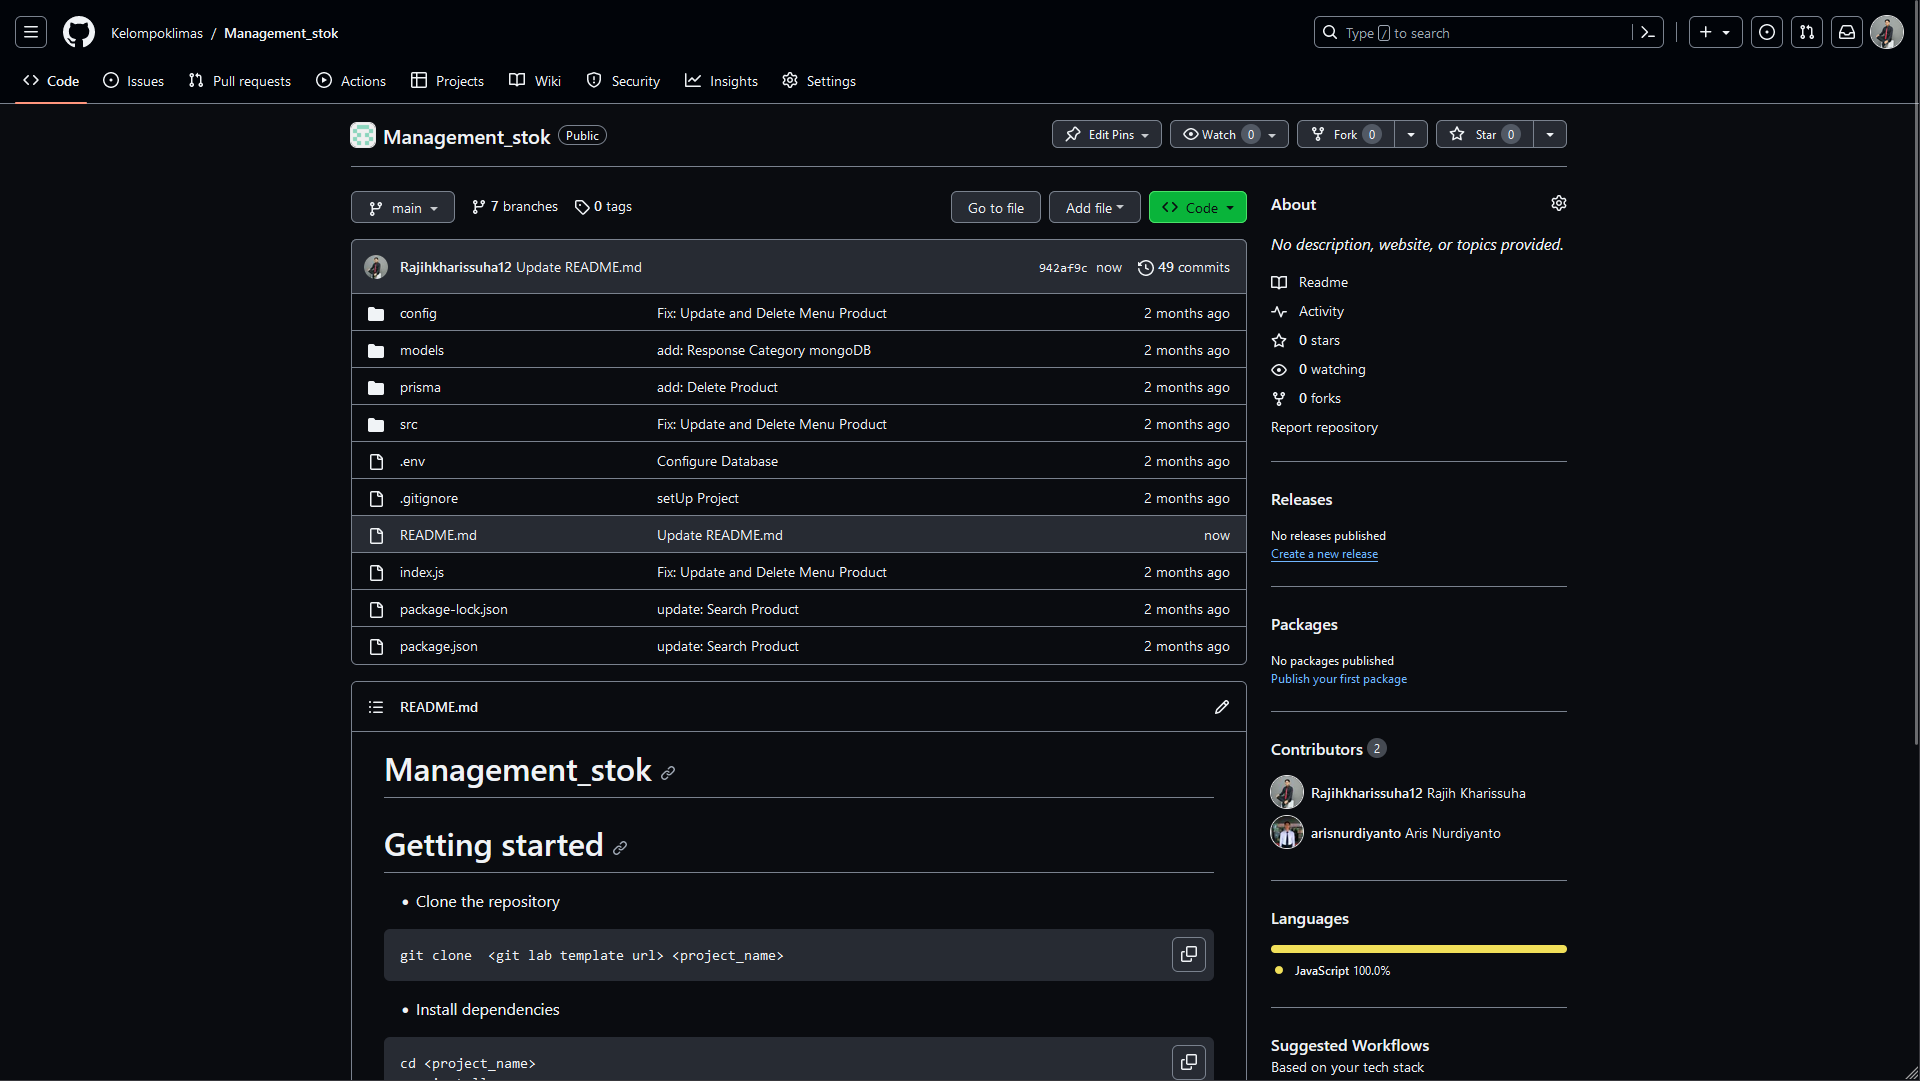Toggle Watch on this repository
1920x1081 pixels.
pos(1218,135)
